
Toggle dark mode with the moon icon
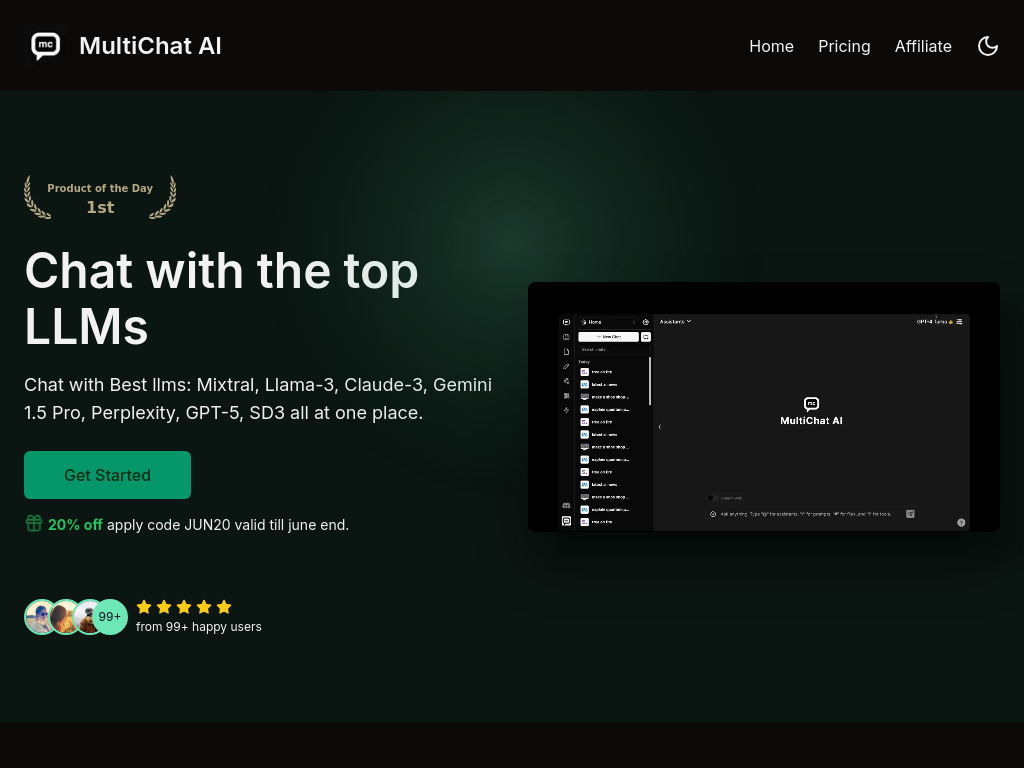(988, 46)
